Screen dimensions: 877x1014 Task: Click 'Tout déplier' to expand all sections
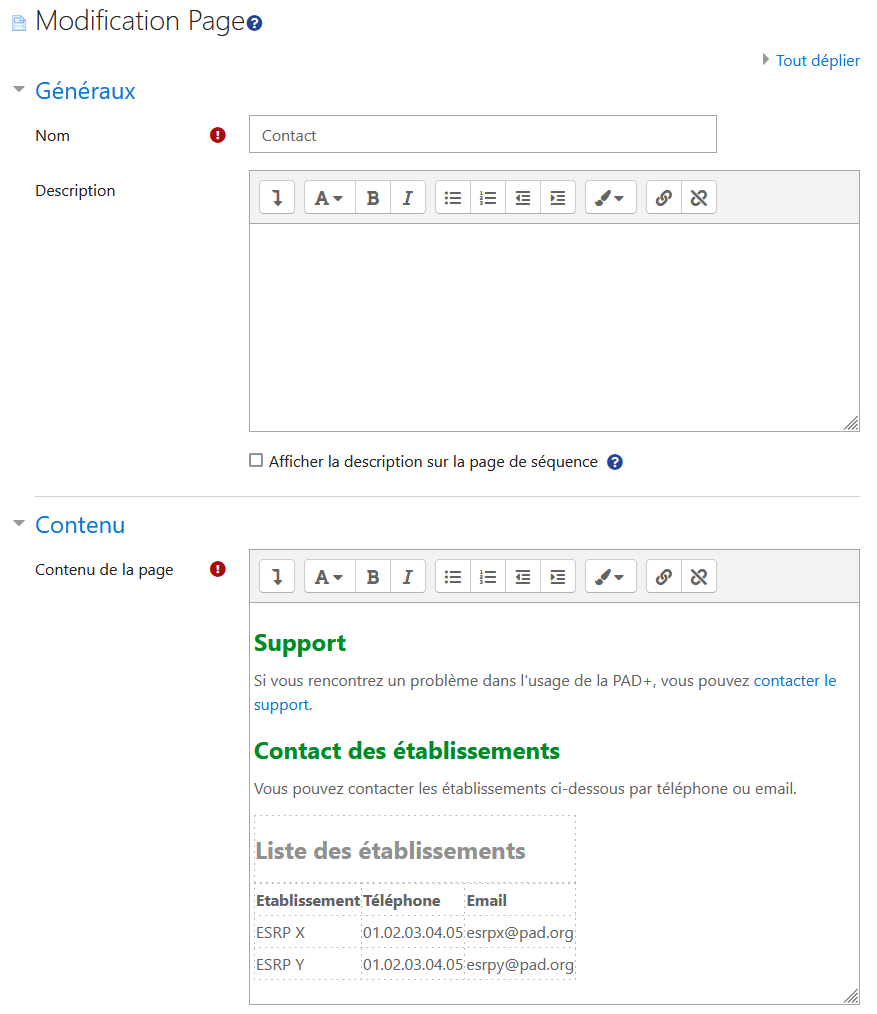(x=817, y=60)
